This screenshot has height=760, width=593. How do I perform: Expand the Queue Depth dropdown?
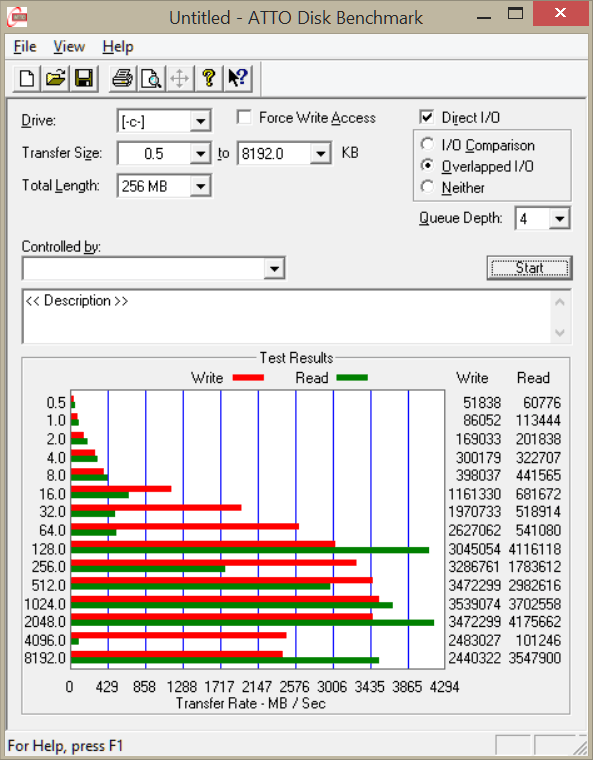(x=559, y=219)
